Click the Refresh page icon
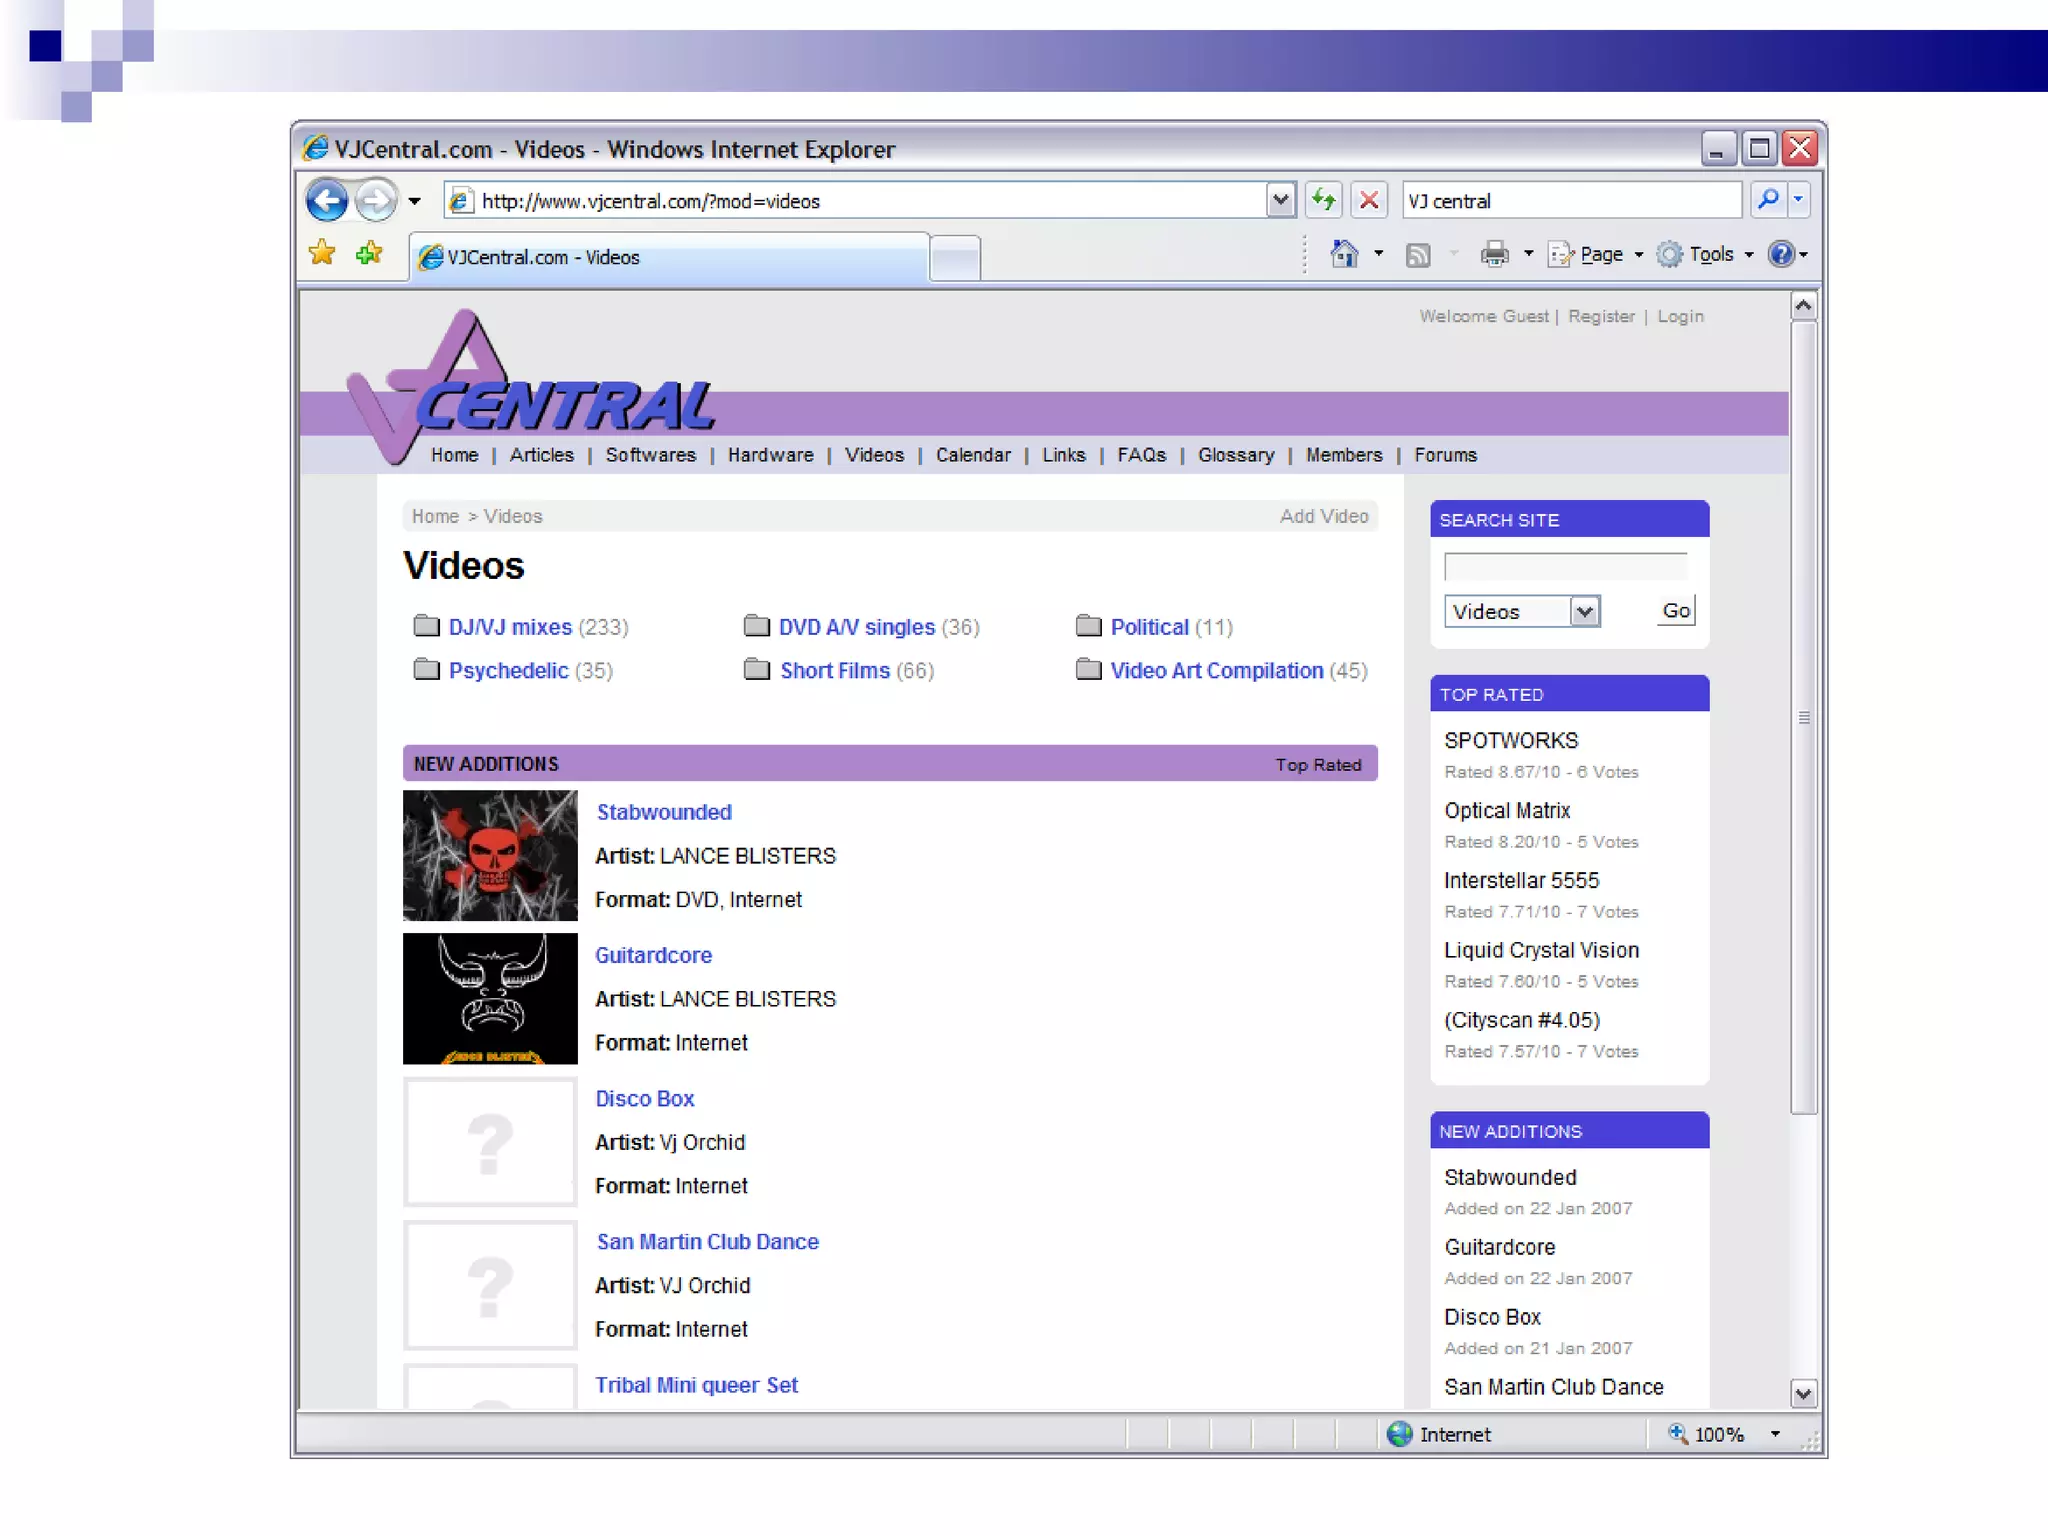 (x=1324, y=200)
